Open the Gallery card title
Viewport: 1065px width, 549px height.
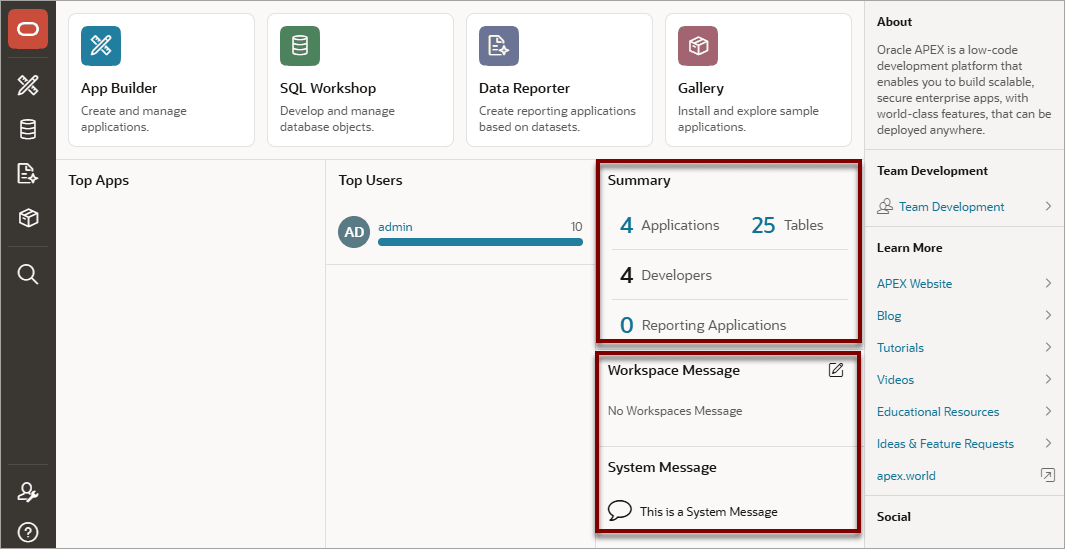pyautogui.click(x=701, y=88)
